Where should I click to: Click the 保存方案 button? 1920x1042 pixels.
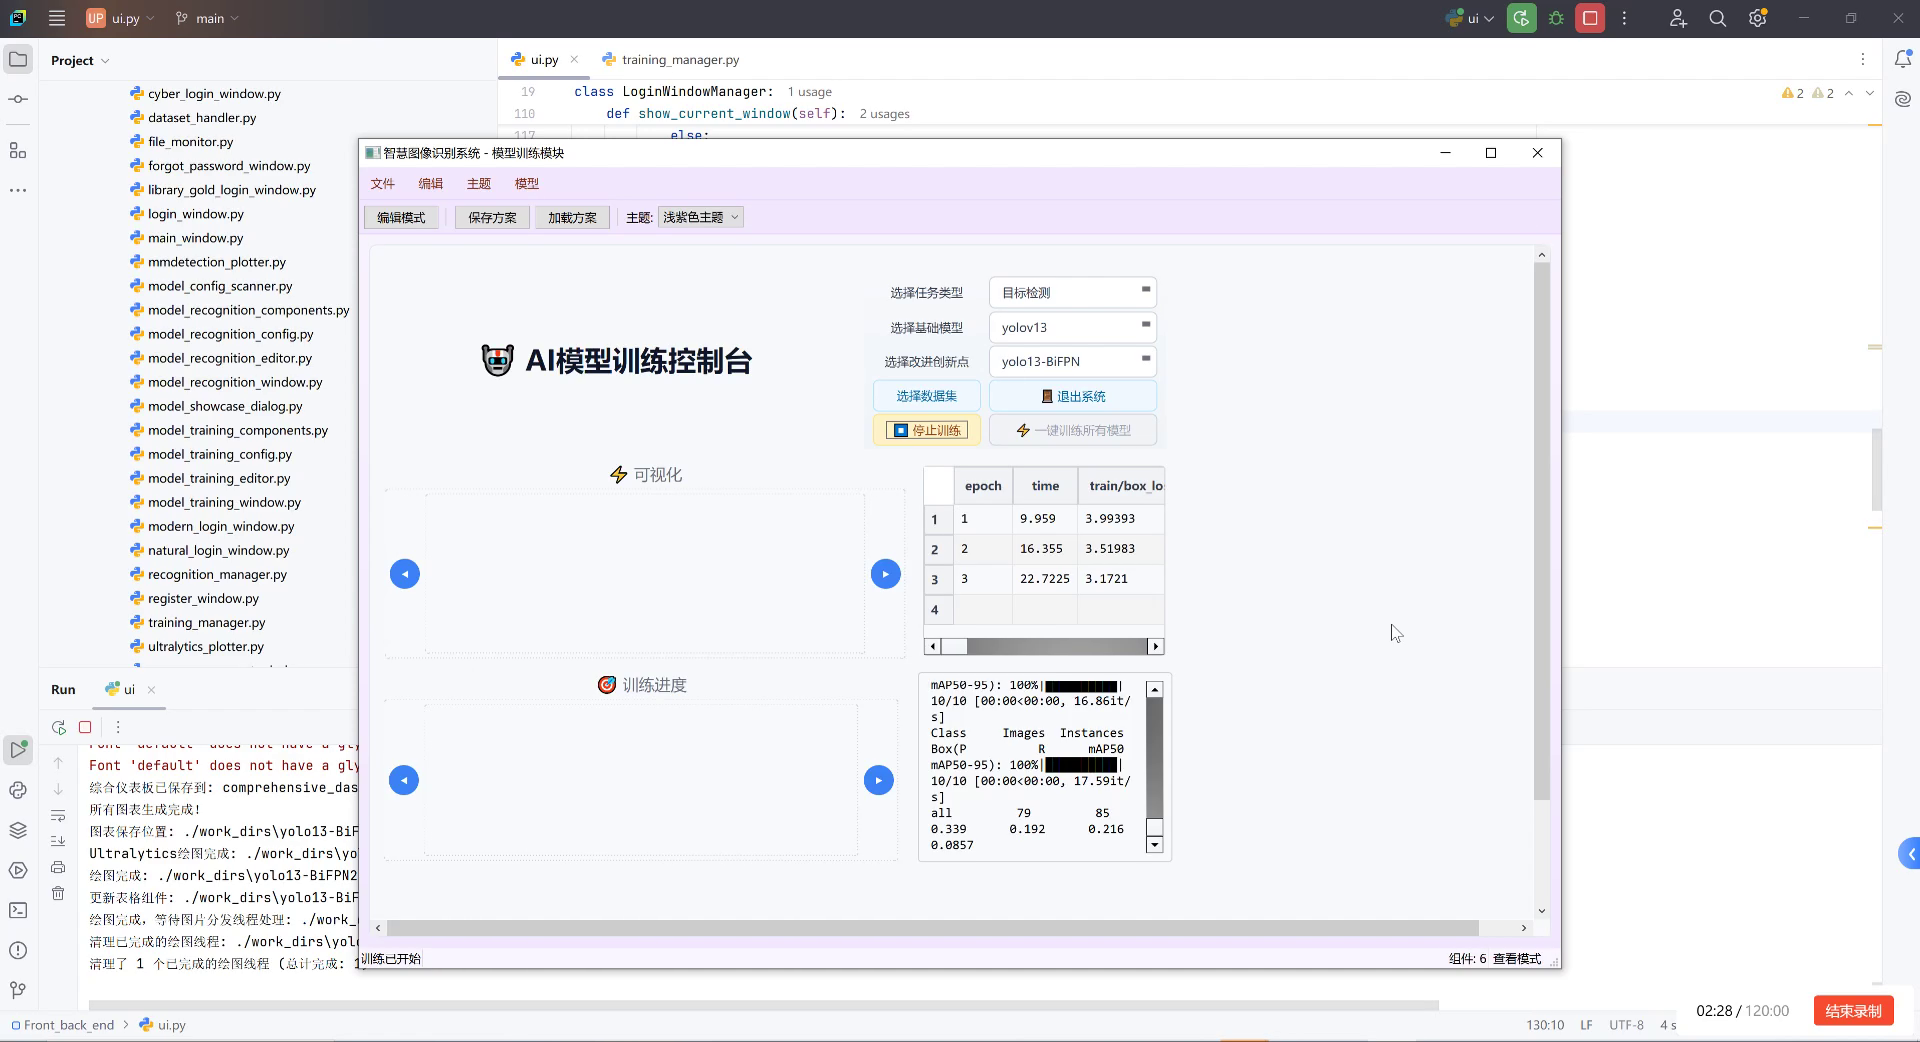pos(492,218)
